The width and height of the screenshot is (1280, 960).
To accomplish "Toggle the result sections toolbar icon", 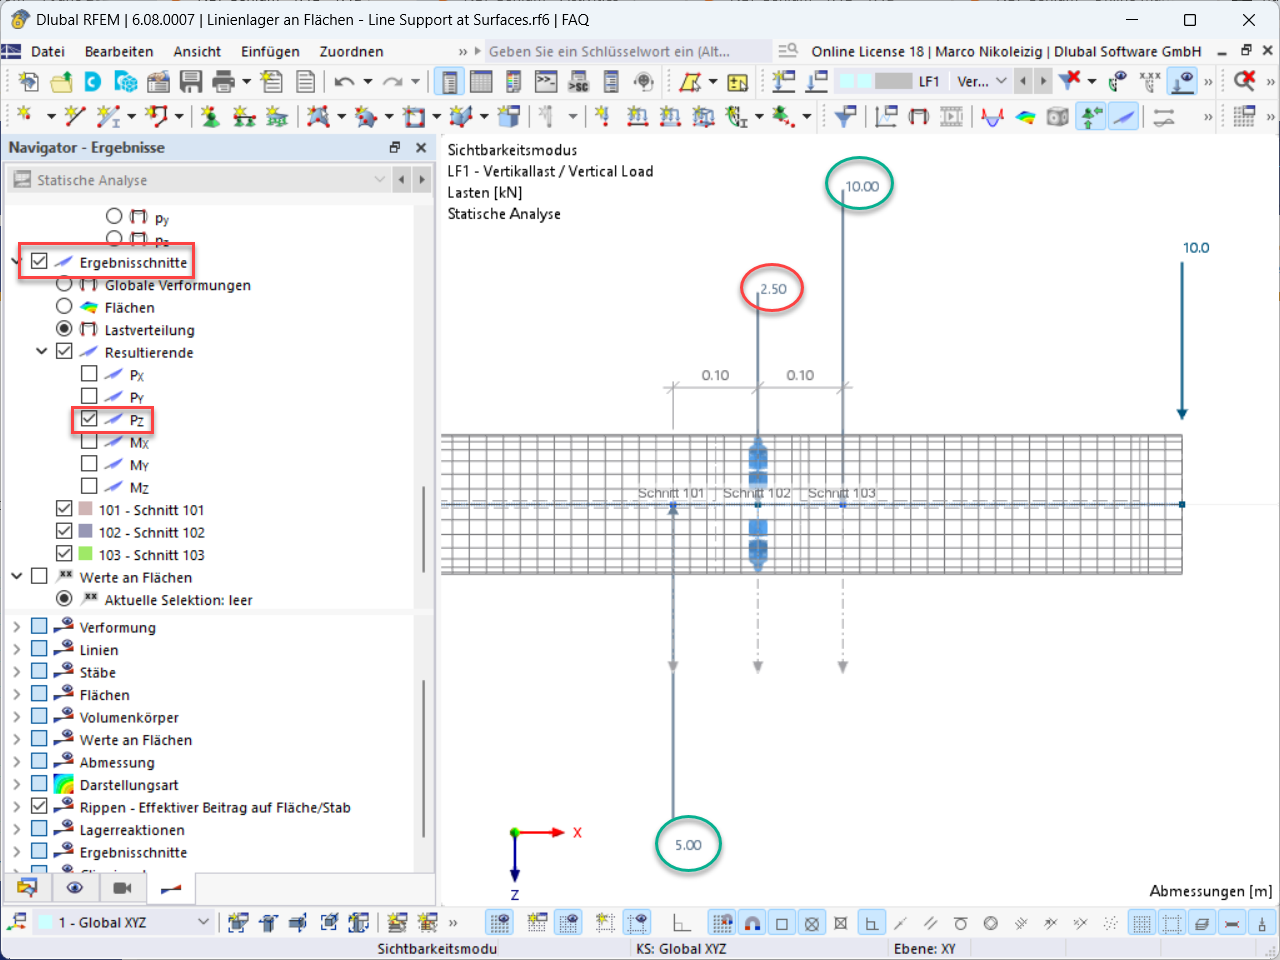I will 1124,117.
